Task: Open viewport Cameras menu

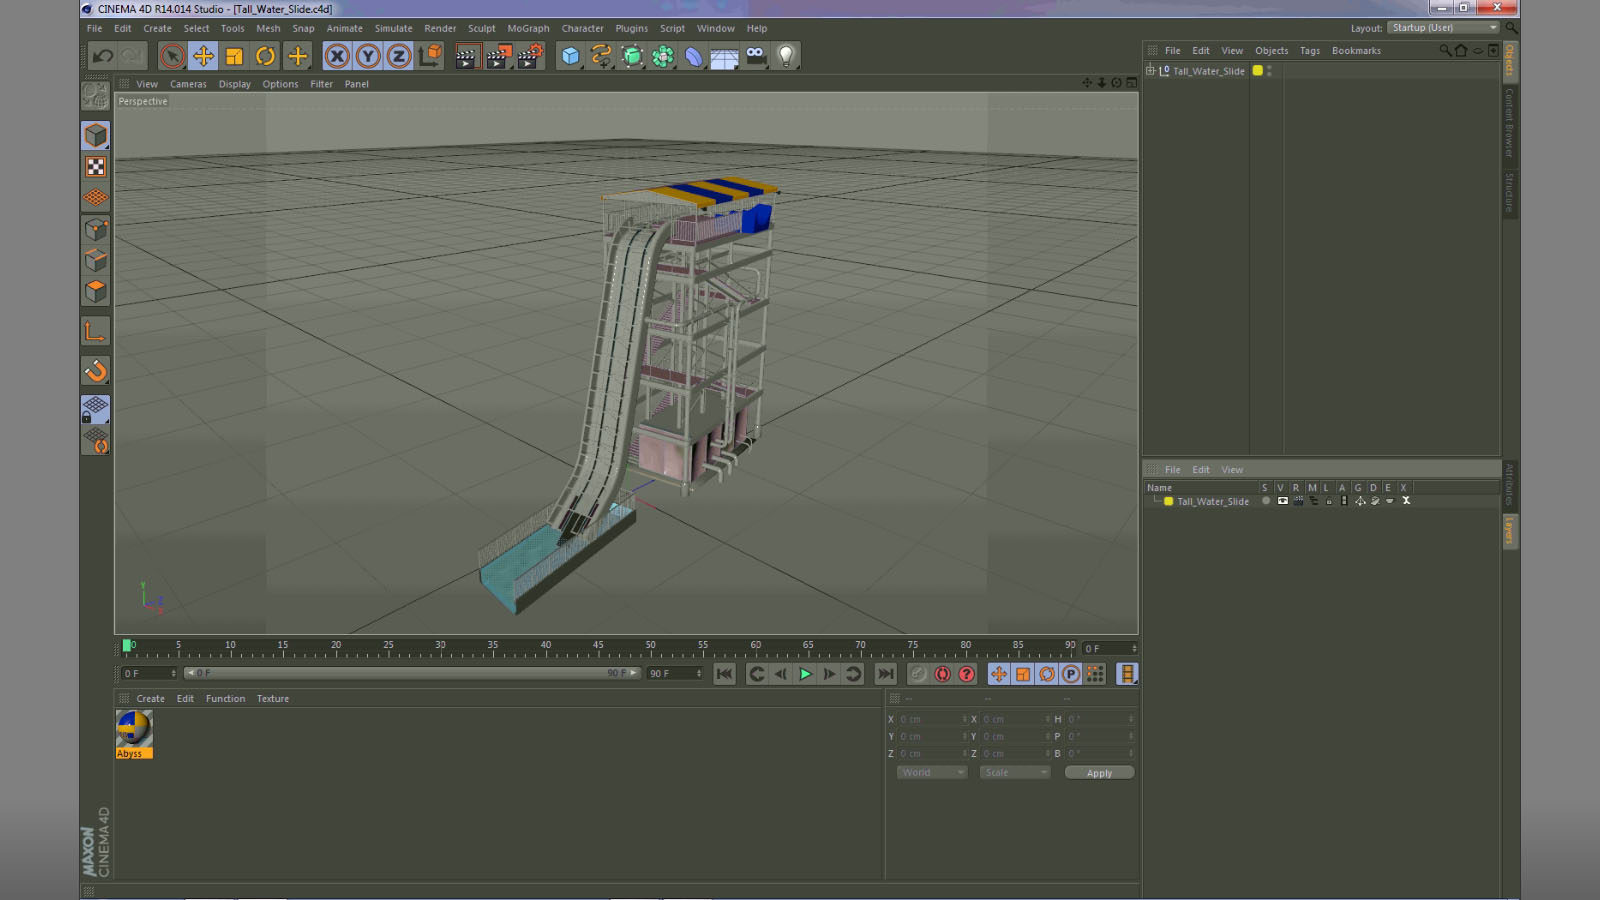Action: pyautogui.click(x=188, y=84)
